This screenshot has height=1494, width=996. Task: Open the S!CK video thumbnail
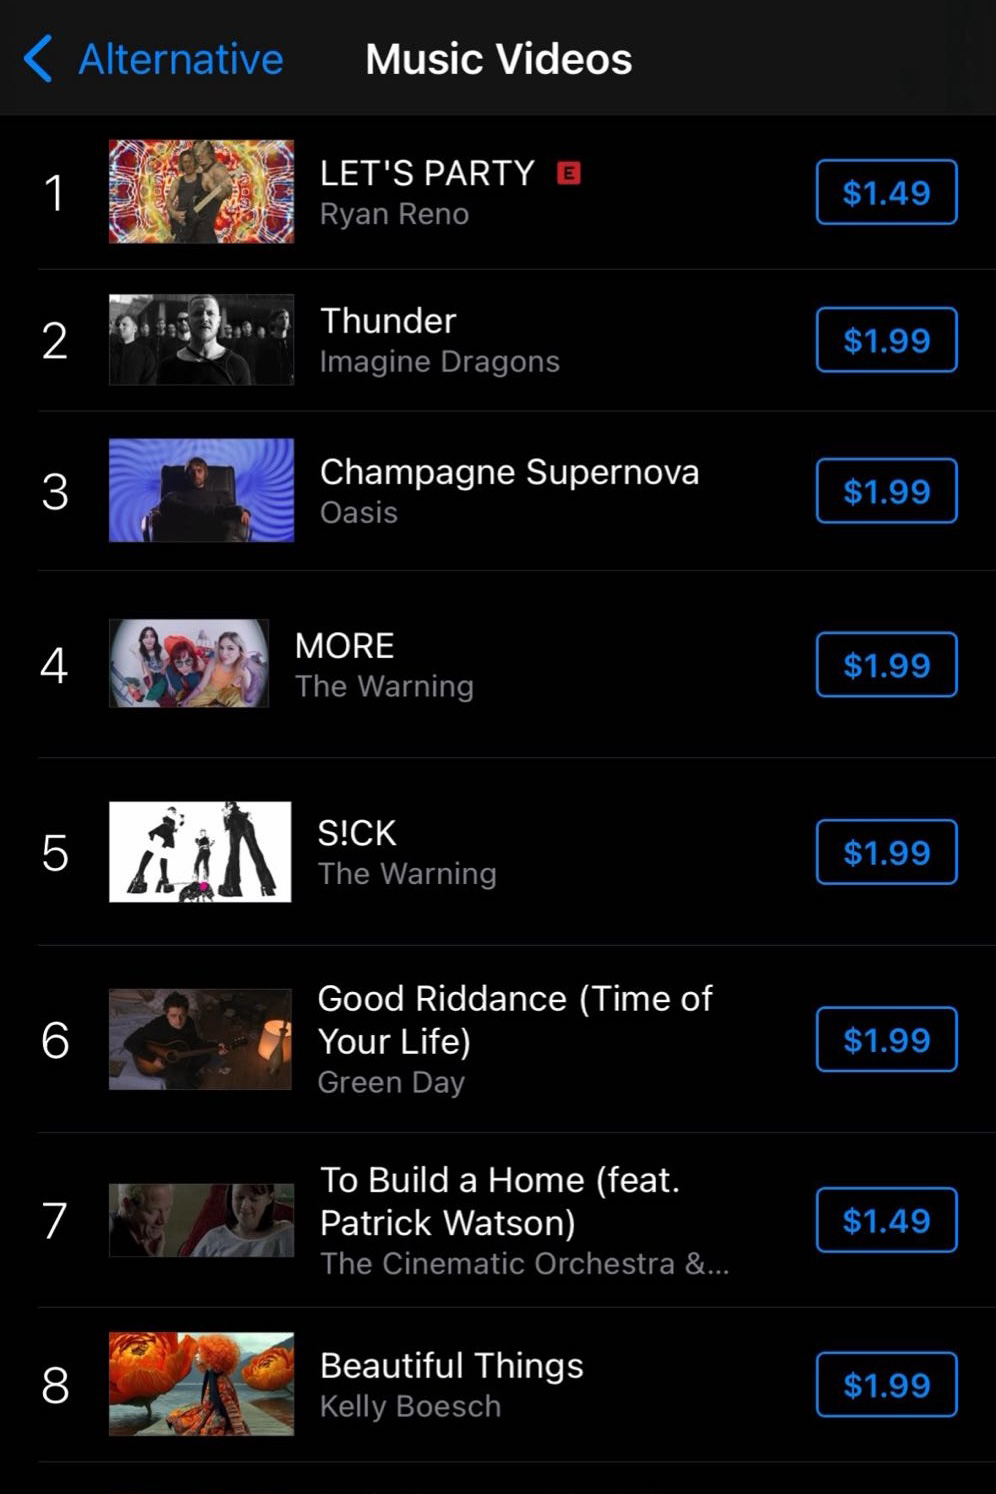tap(200, 852)
